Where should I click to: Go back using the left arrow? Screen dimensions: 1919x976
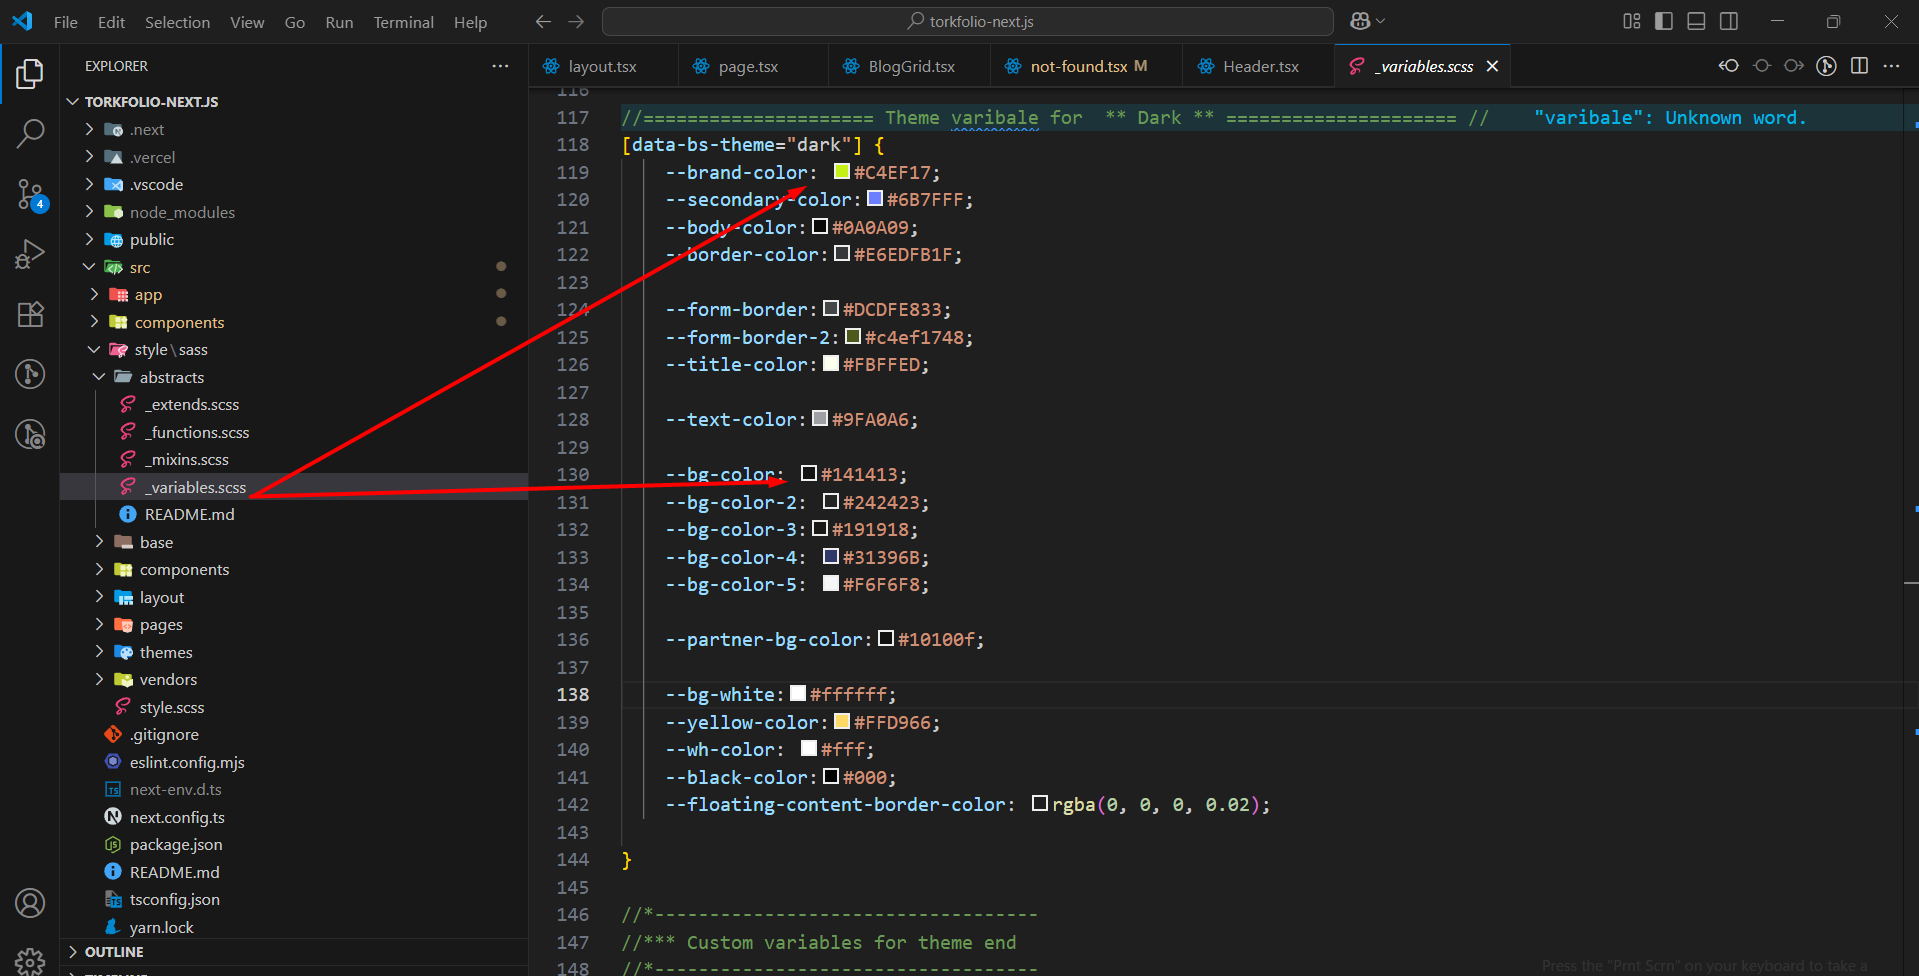pos(543,21)
